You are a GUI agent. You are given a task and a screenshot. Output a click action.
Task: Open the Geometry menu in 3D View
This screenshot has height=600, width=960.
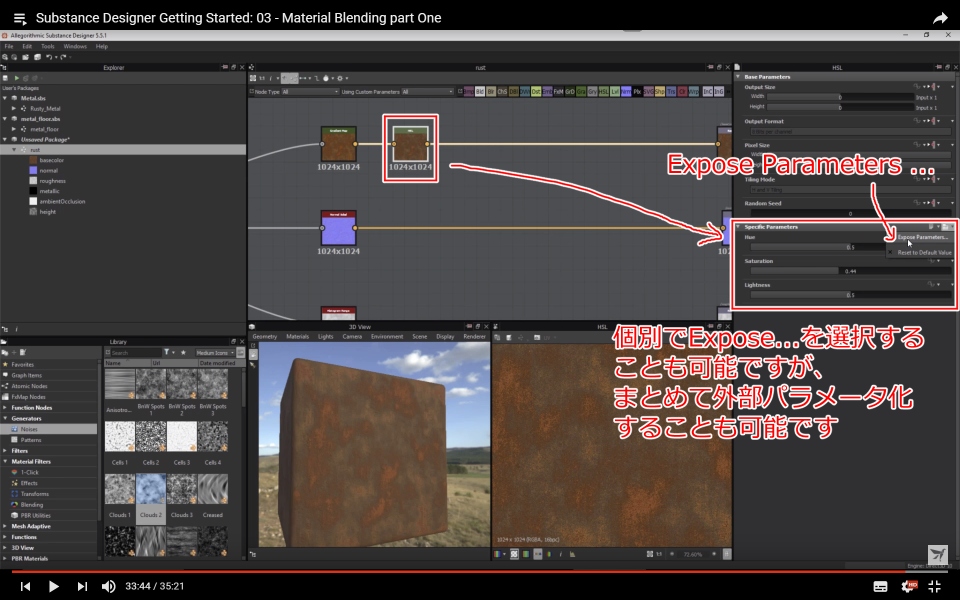(264, 337)
